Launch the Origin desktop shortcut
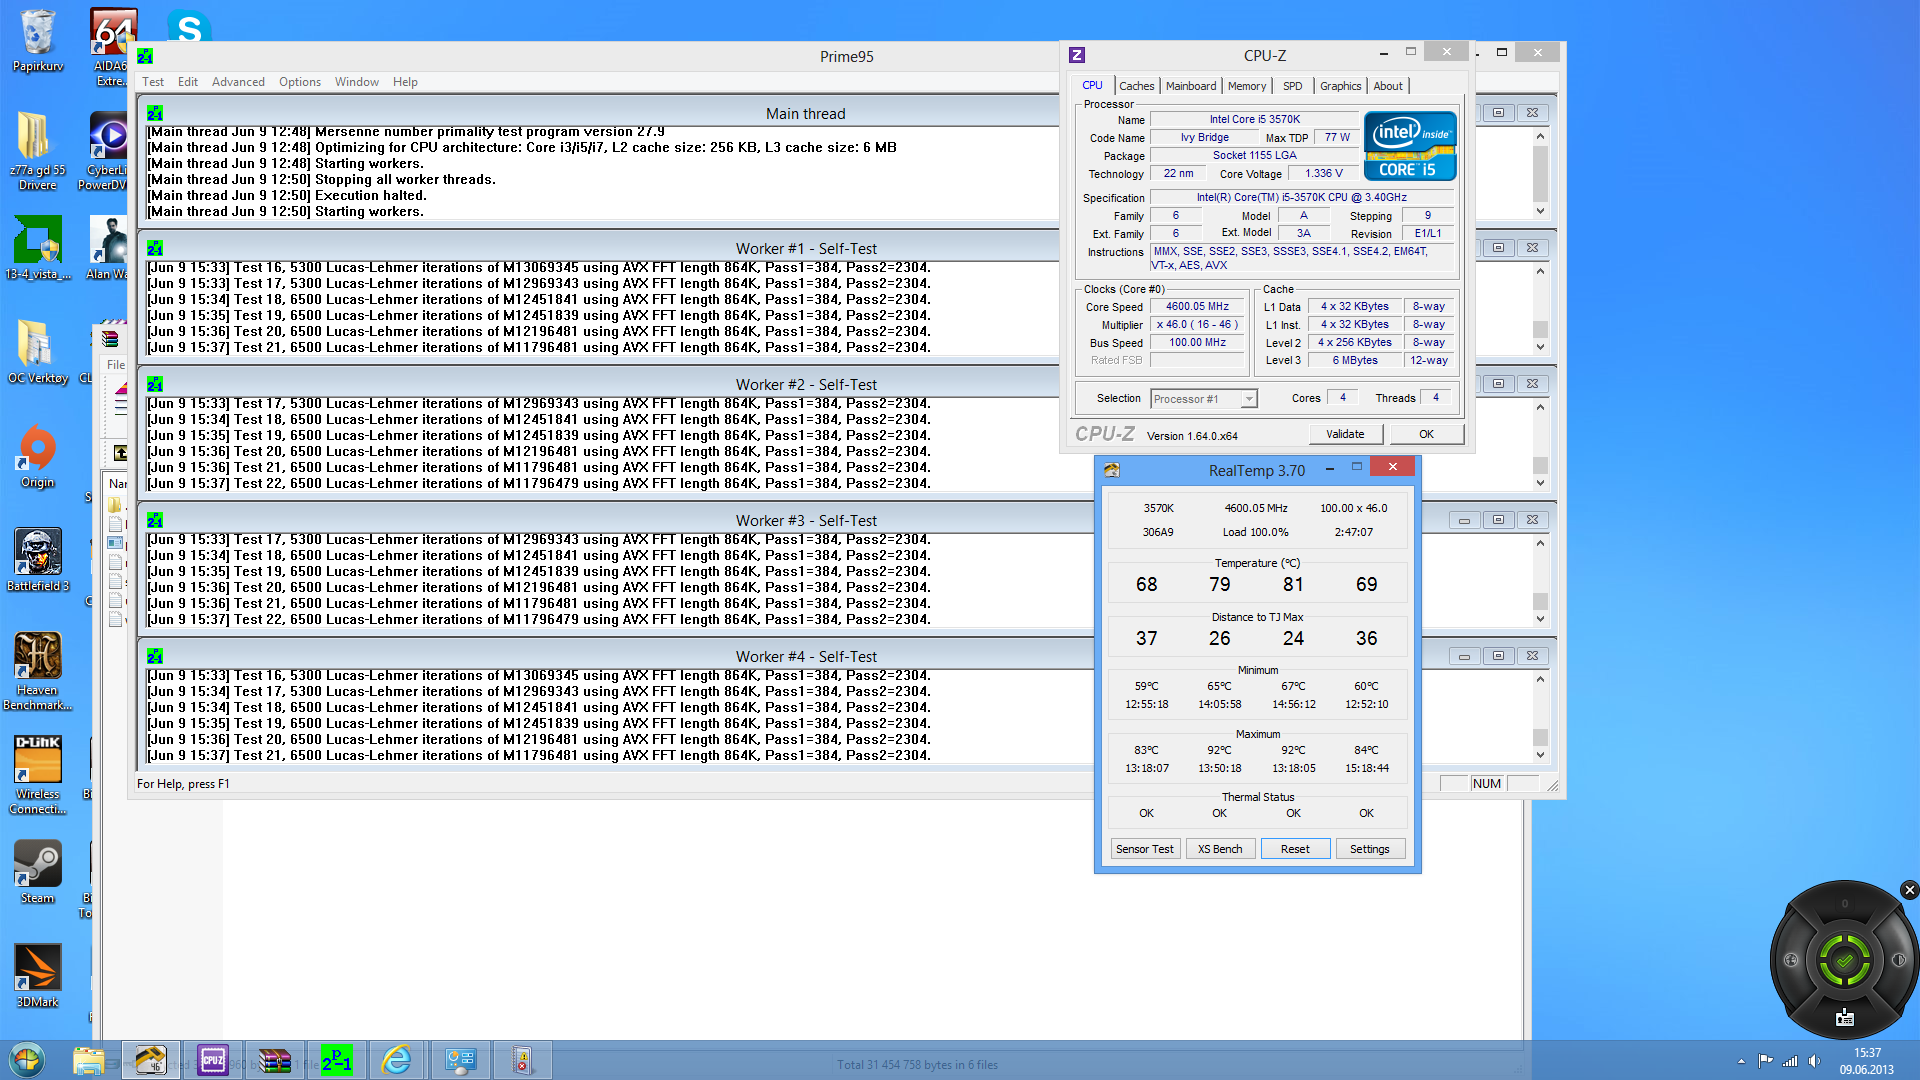The width and height of the screenshot is (1920, 1080). pos(37,457)
